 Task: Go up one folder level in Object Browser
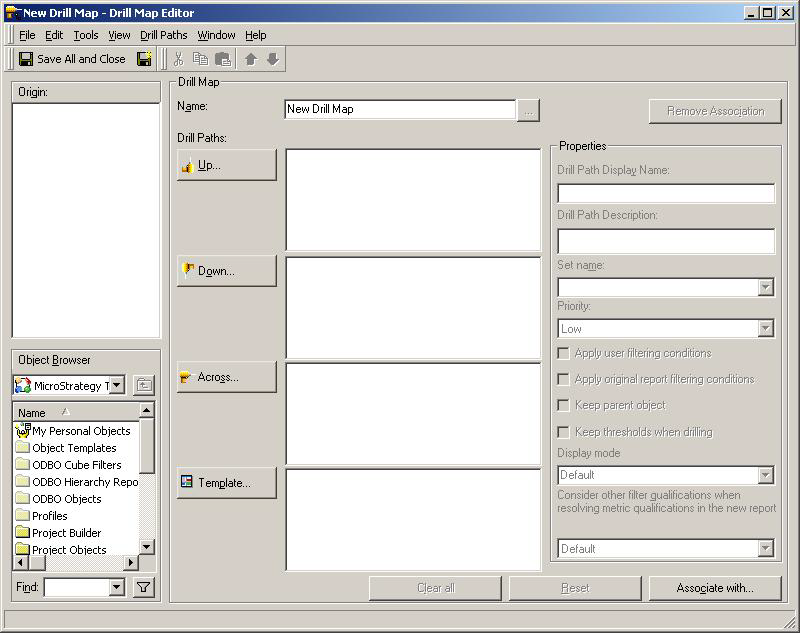(x=143, y=385)
